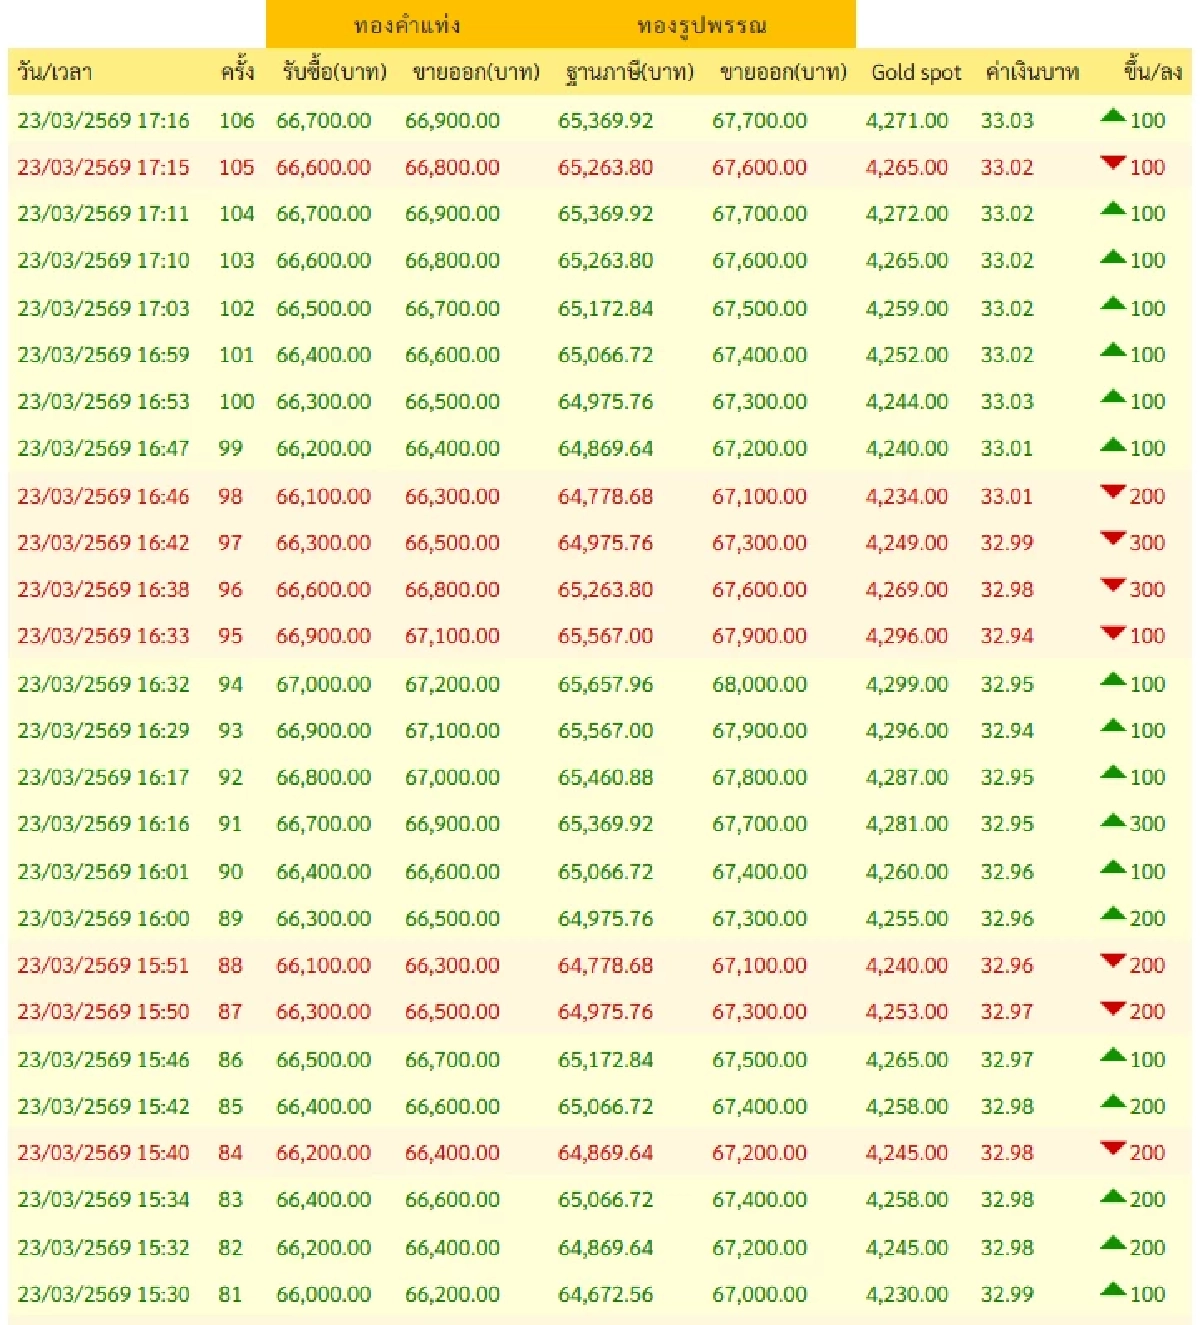The image size is (1200, 1325).
Task: Click the วัน/เวลา column header
Action: pos(55,72)
